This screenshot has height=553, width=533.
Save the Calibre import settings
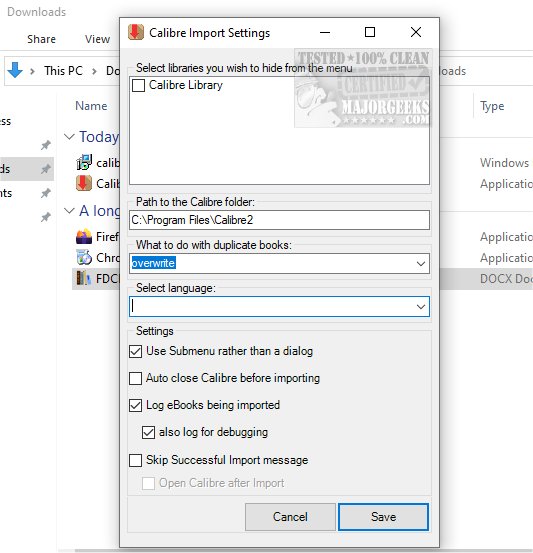383,517
